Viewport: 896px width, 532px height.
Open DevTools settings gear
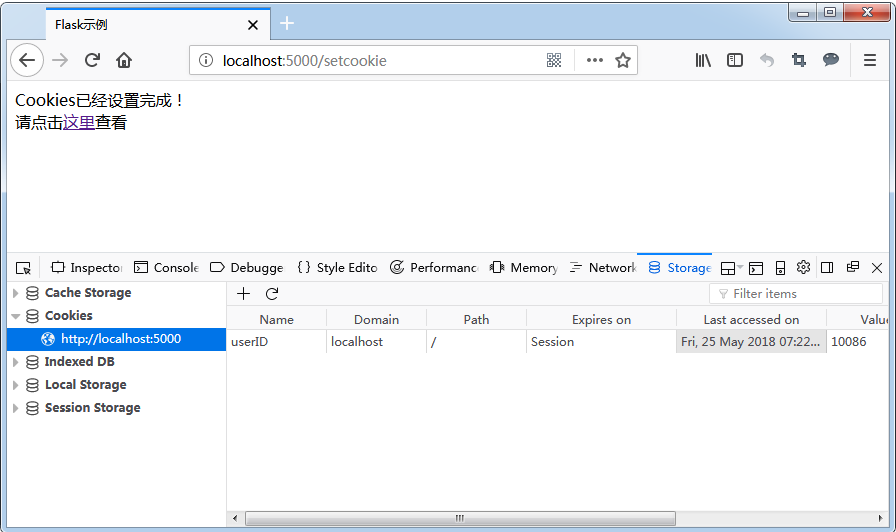[x=803, y=267]
